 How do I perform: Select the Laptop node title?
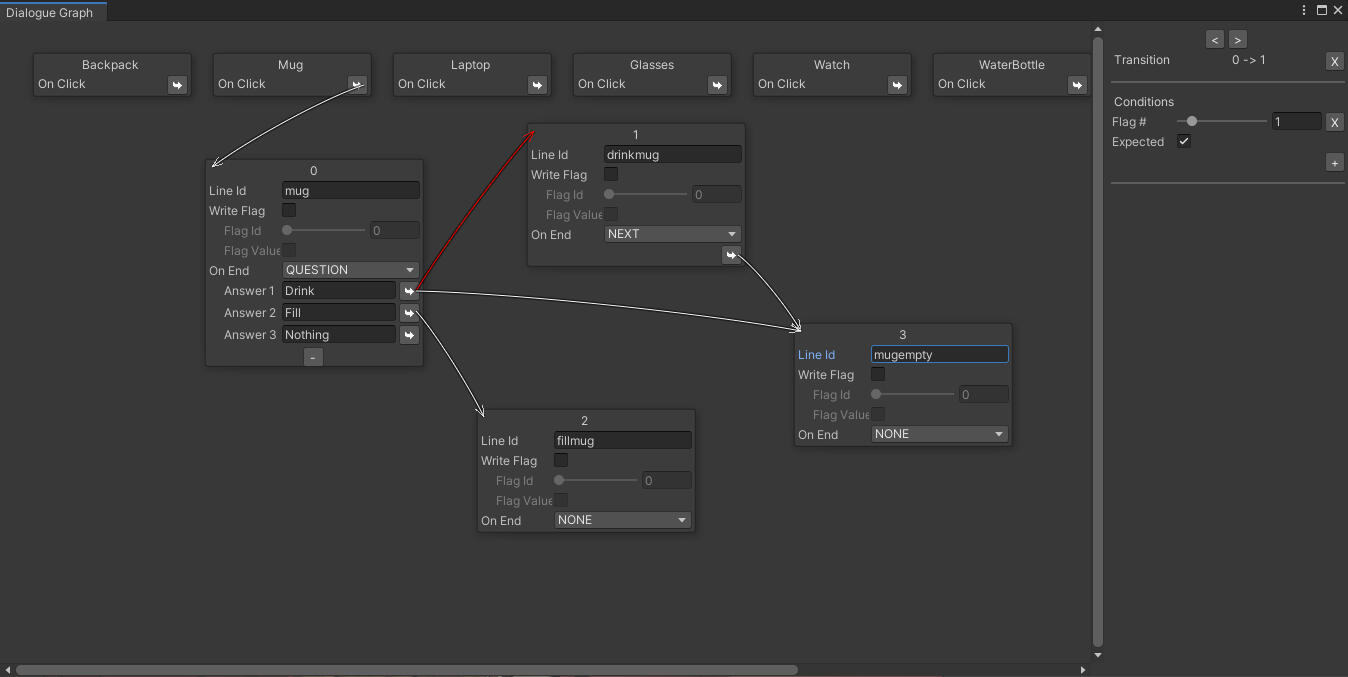pos(470,65)
